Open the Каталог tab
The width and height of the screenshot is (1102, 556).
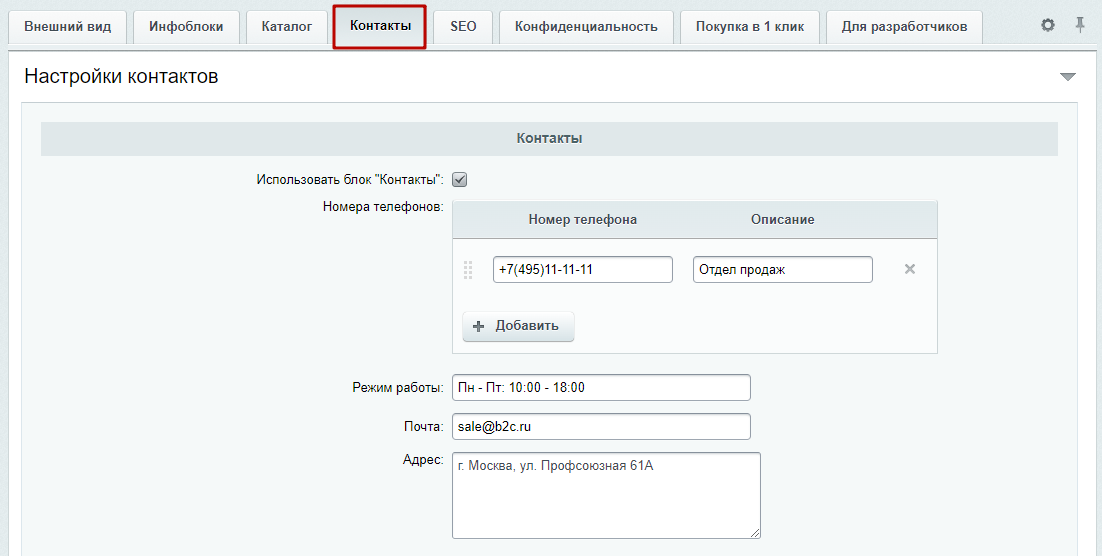(287, 27)
